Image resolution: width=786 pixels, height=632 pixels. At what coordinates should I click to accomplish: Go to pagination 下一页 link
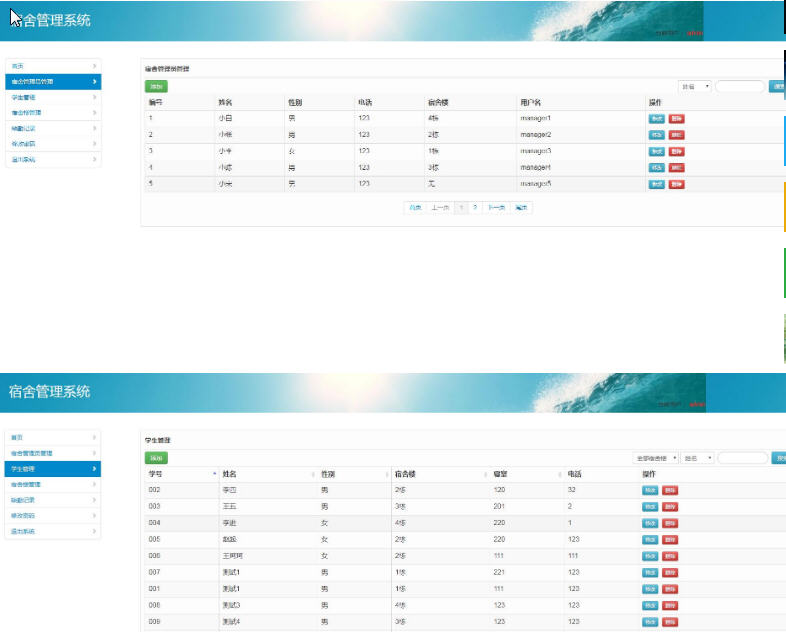point(496,207)
